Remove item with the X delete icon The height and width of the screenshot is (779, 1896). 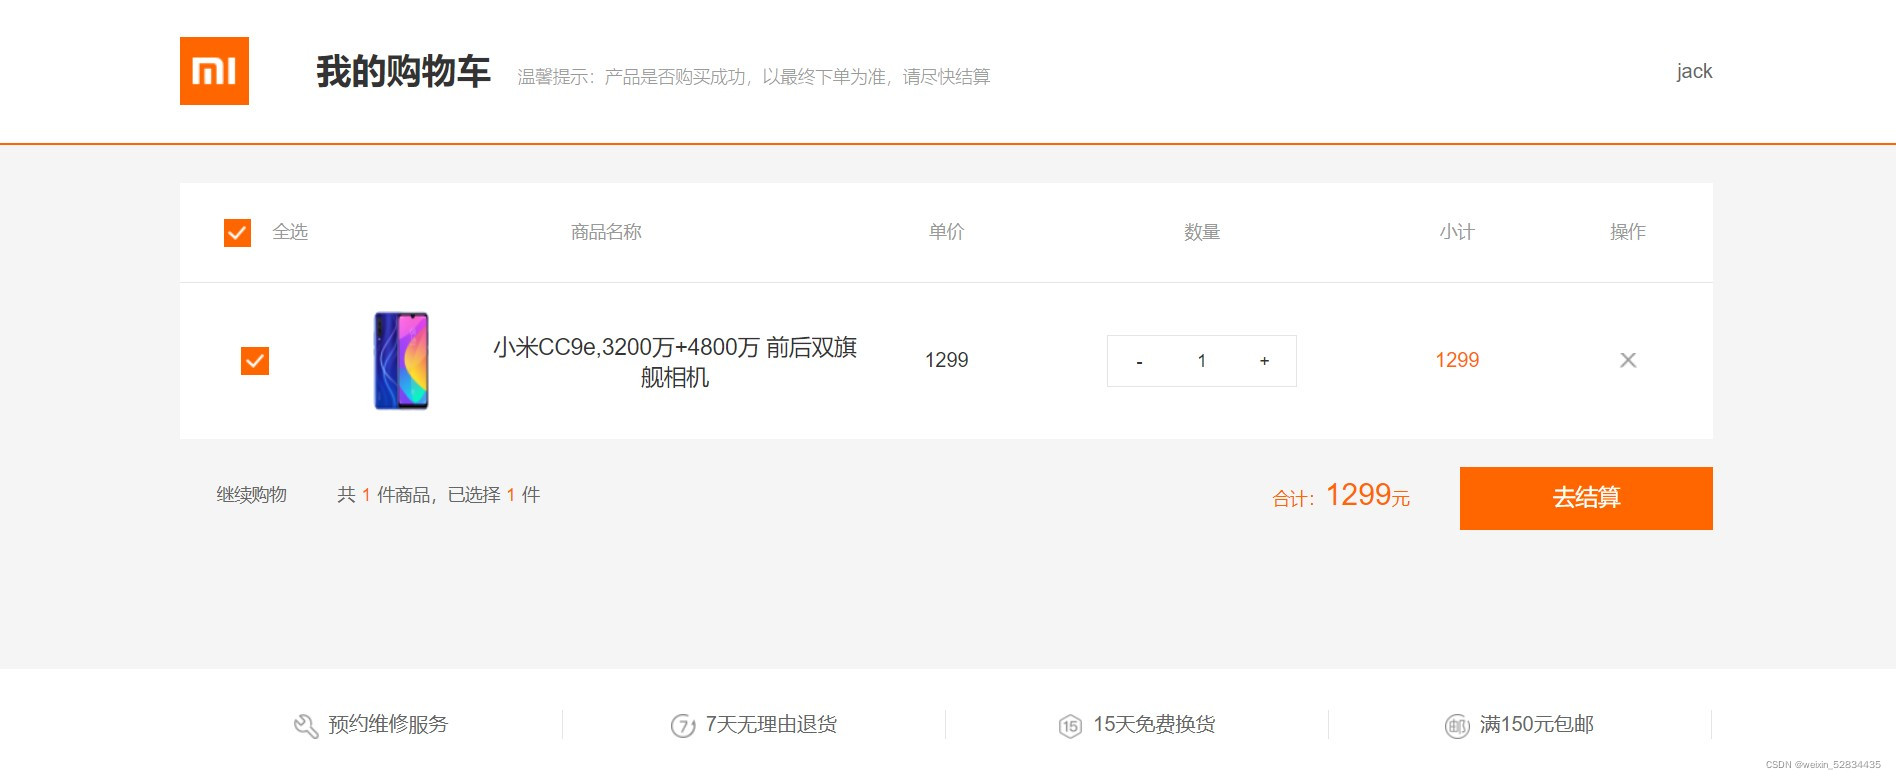1628,360
